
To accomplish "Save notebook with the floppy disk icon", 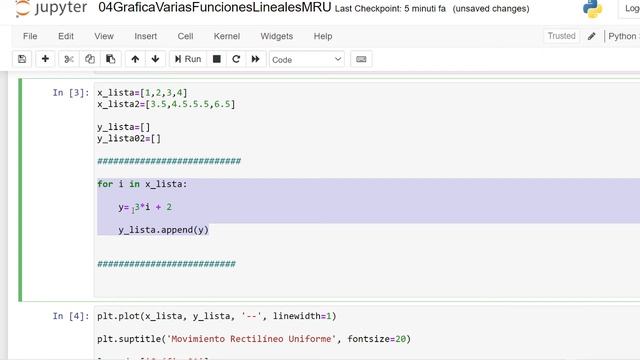I will click(22, 59).
